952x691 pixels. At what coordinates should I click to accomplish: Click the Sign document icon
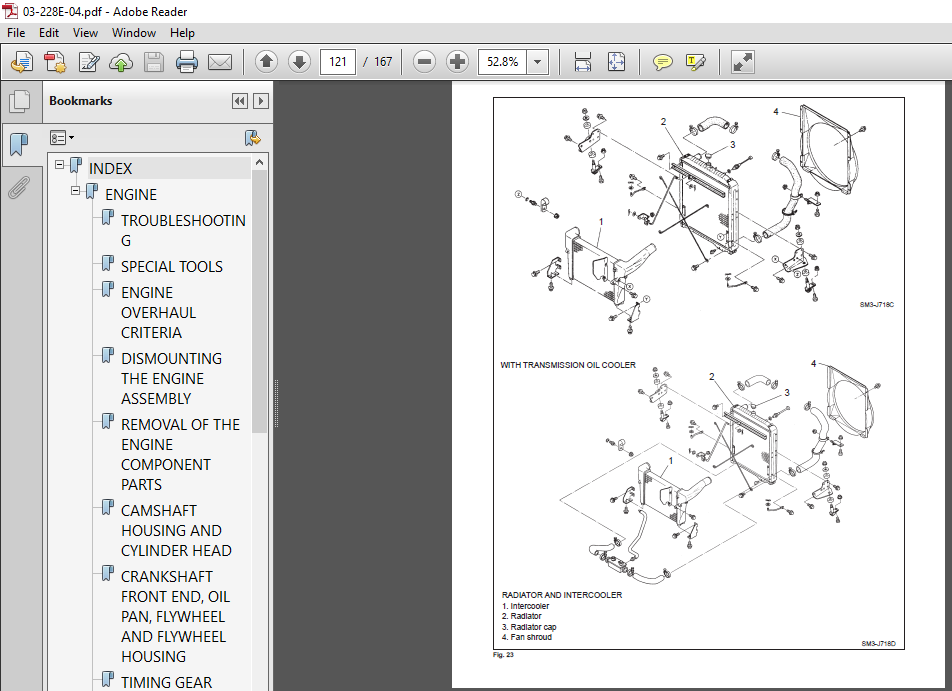pos(89,62)
